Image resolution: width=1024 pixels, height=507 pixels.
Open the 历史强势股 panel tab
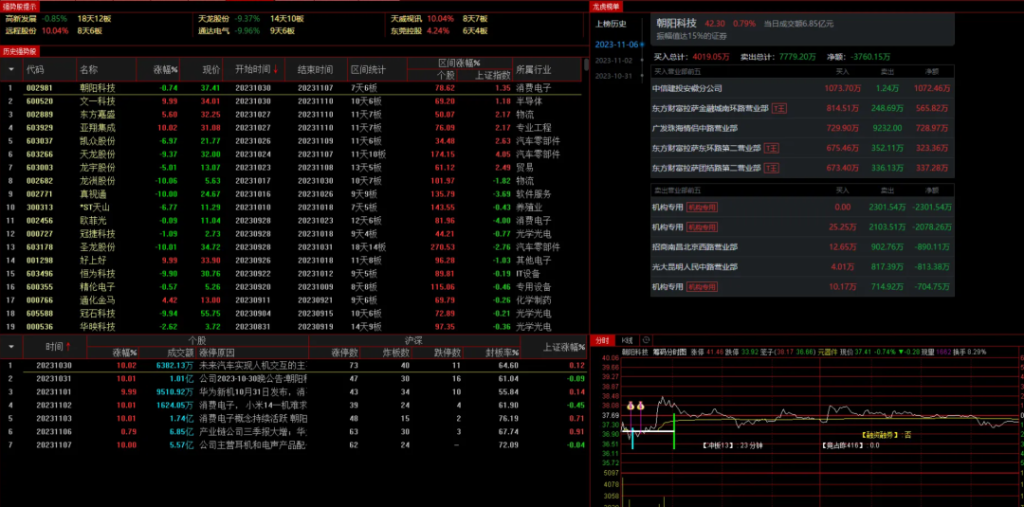[19, 50]
